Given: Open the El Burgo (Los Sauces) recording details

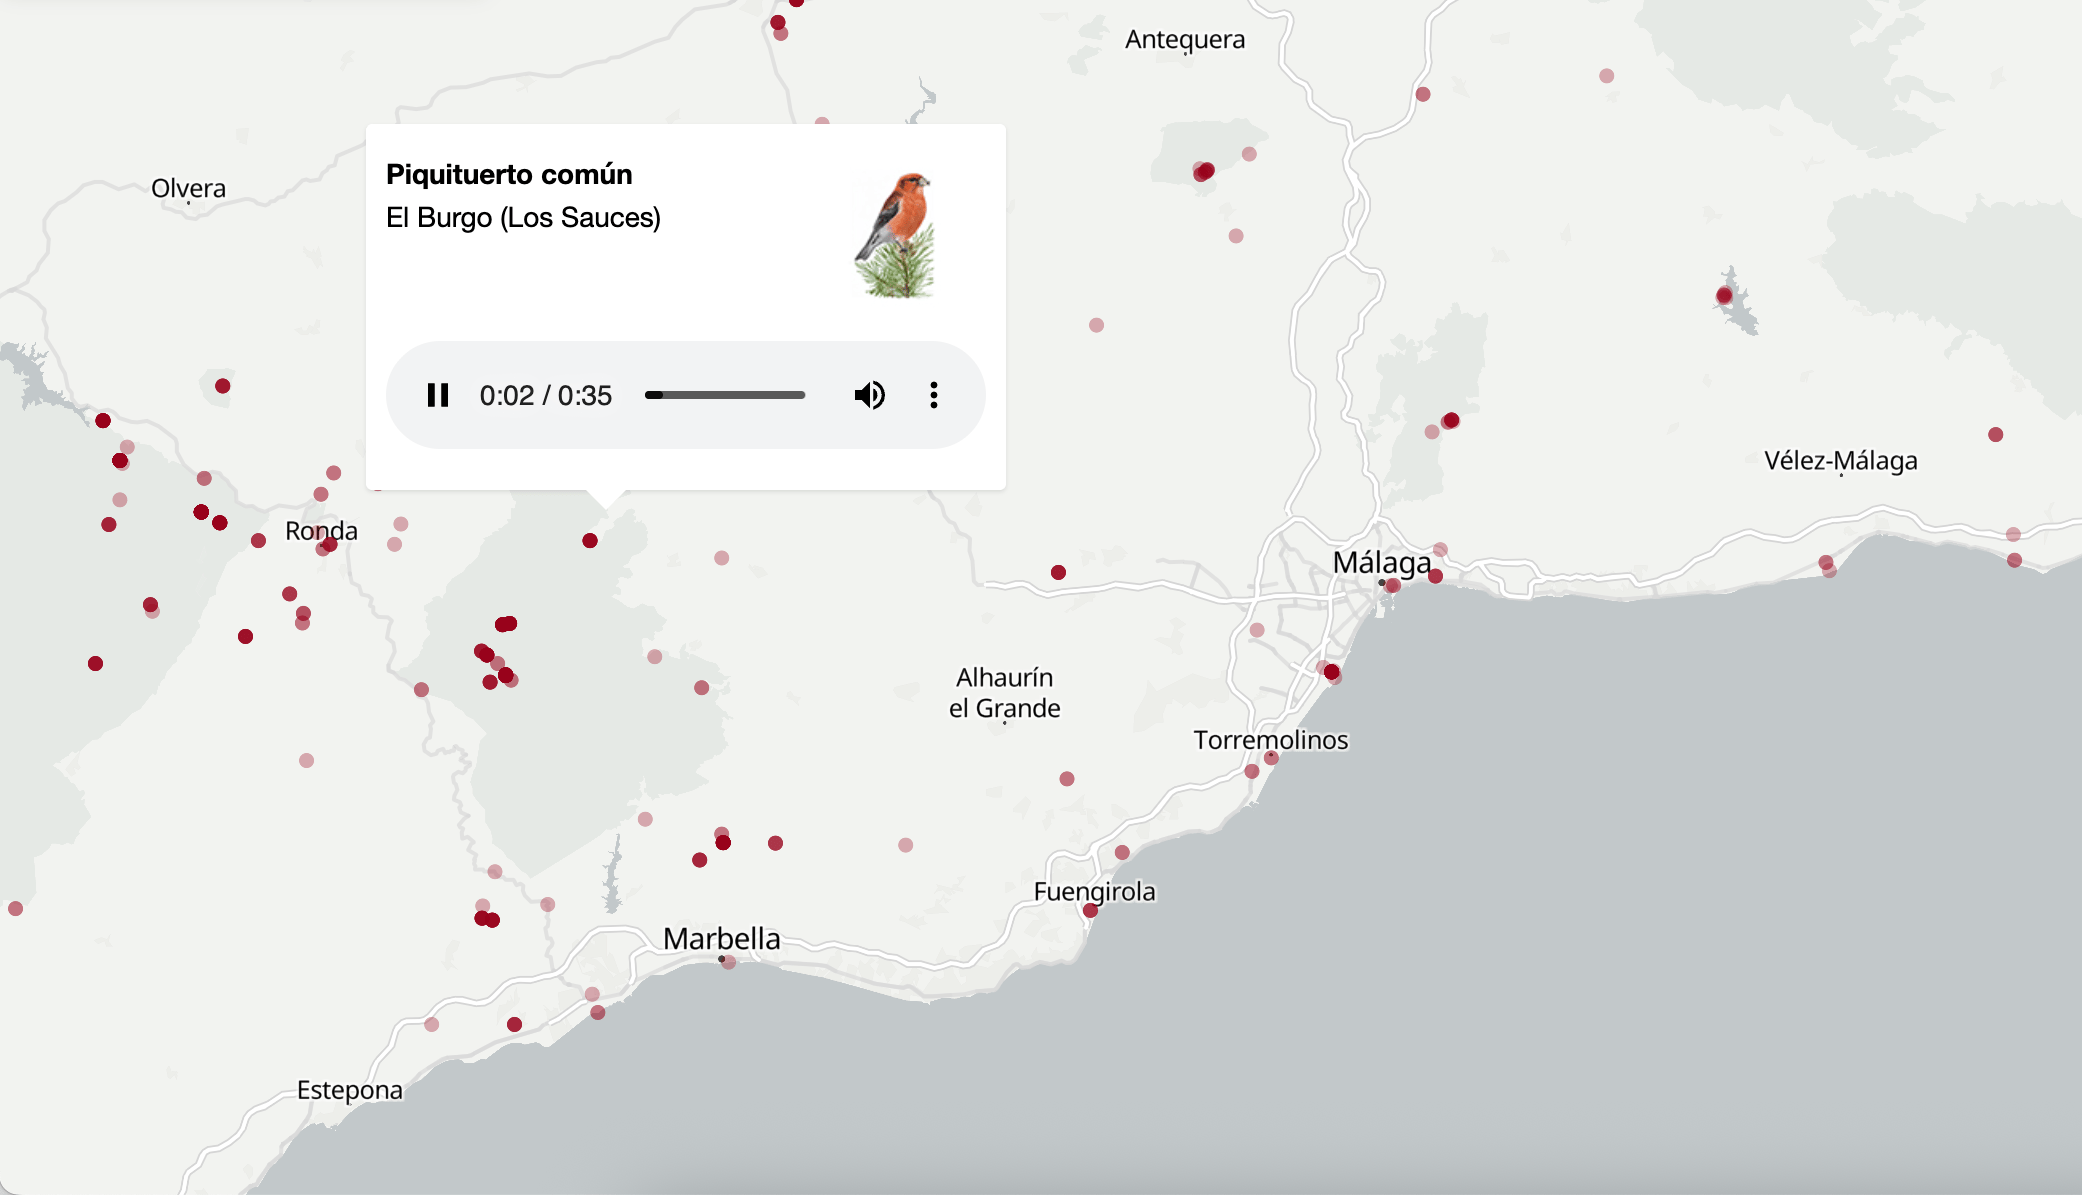Looking at the screenshot, I should coord(524,216).
